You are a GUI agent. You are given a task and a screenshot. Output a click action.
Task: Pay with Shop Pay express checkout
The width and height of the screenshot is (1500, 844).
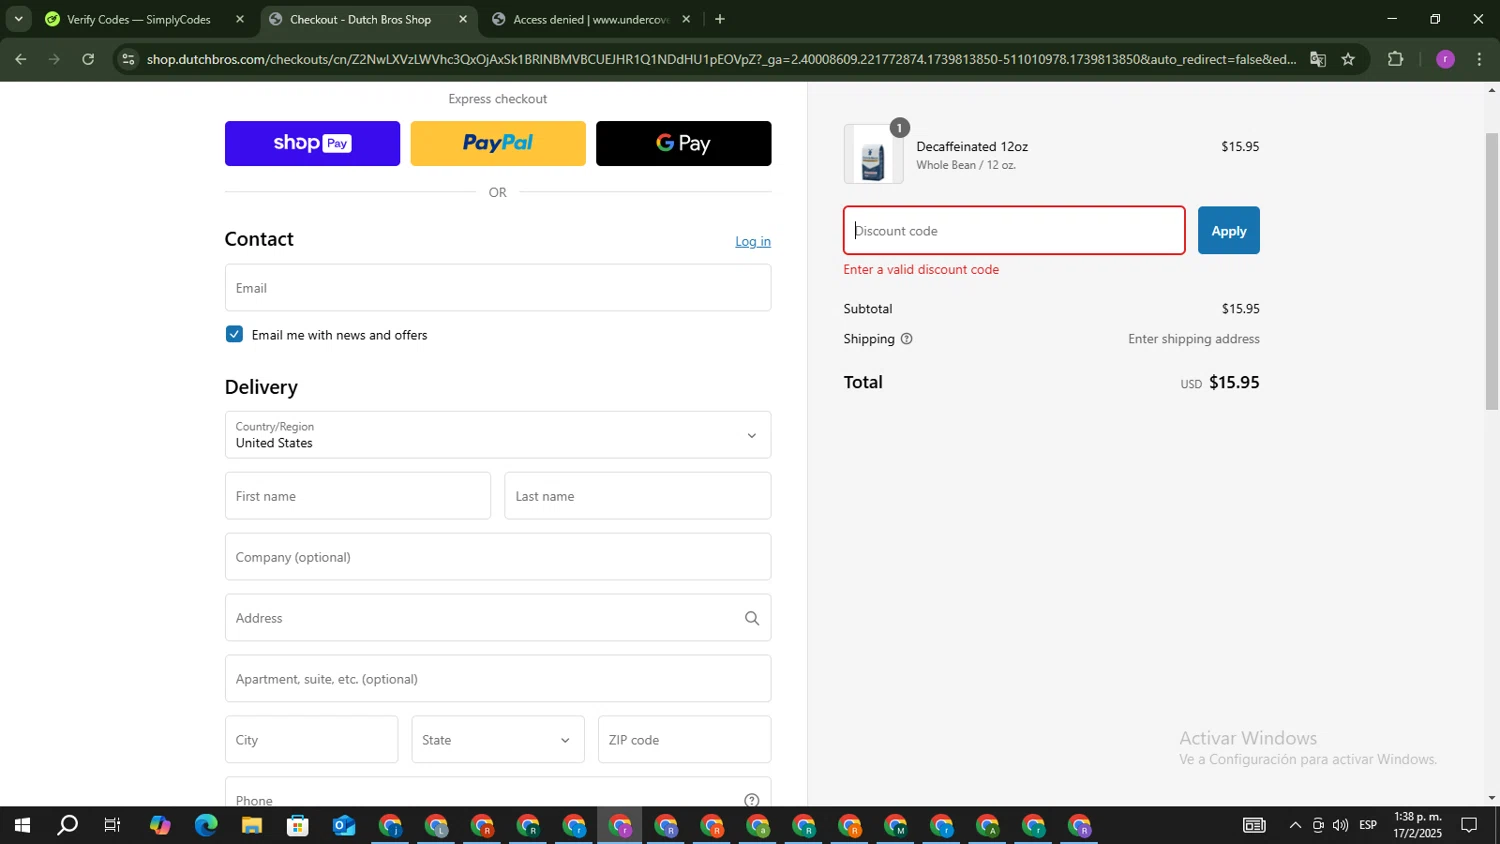point(312,143)
